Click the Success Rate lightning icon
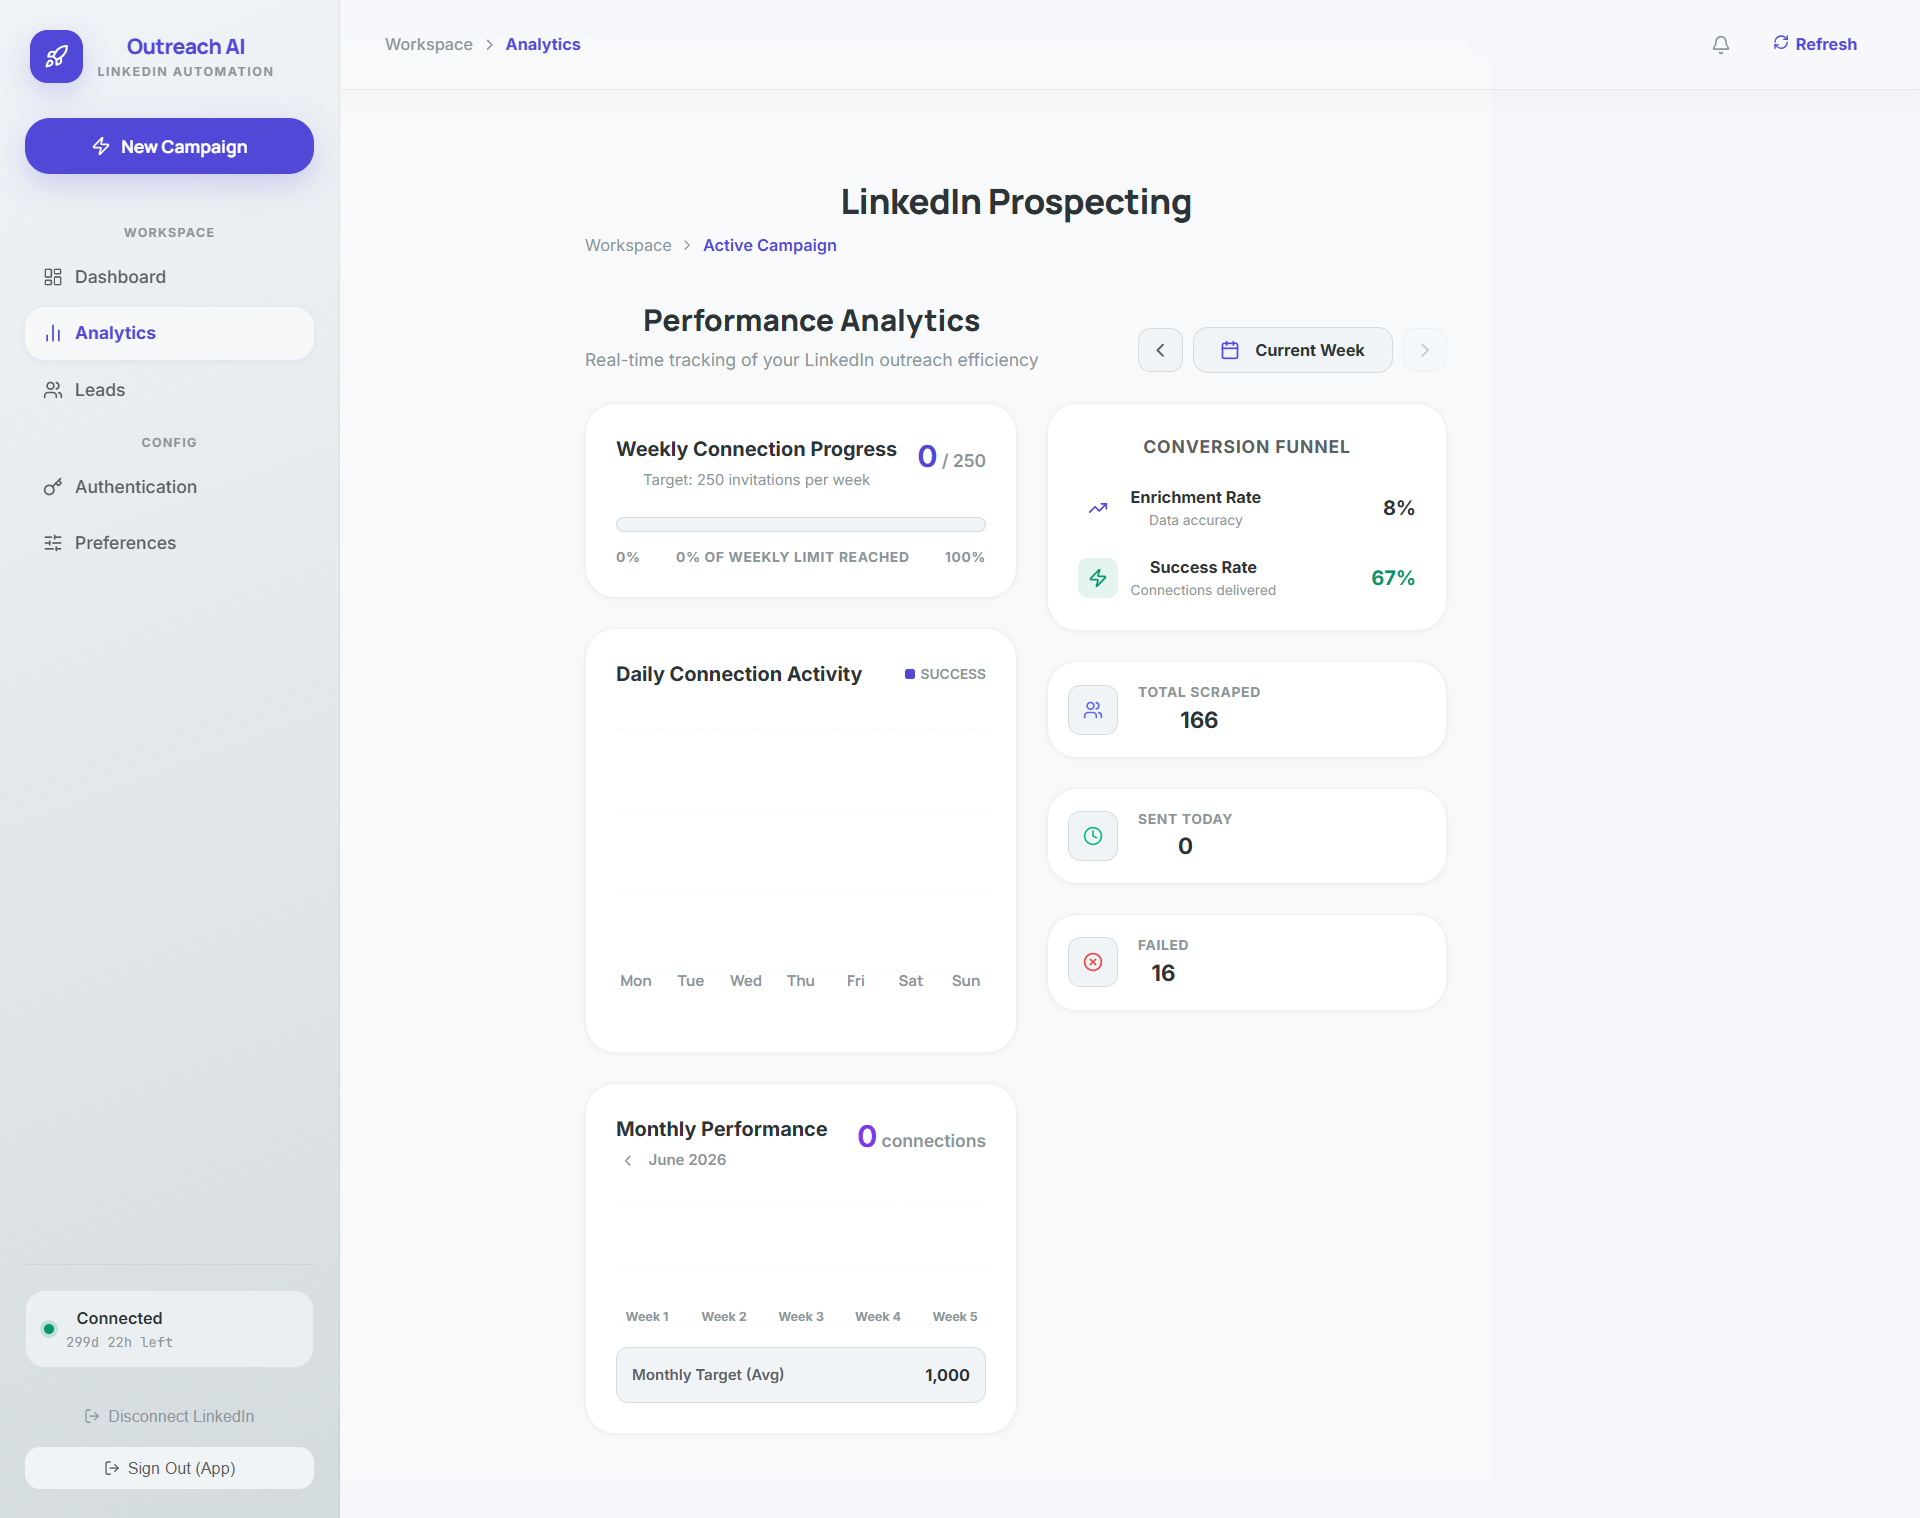 [x=1098, y=578]
